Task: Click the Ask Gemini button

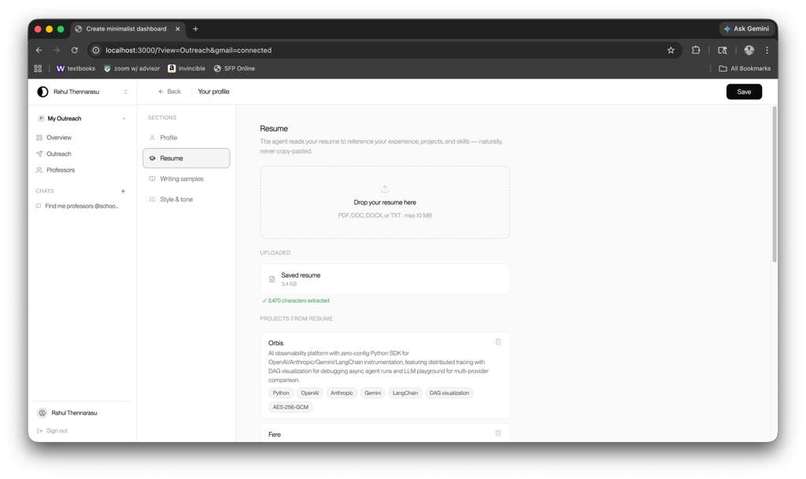Action: tap(746, 29)
